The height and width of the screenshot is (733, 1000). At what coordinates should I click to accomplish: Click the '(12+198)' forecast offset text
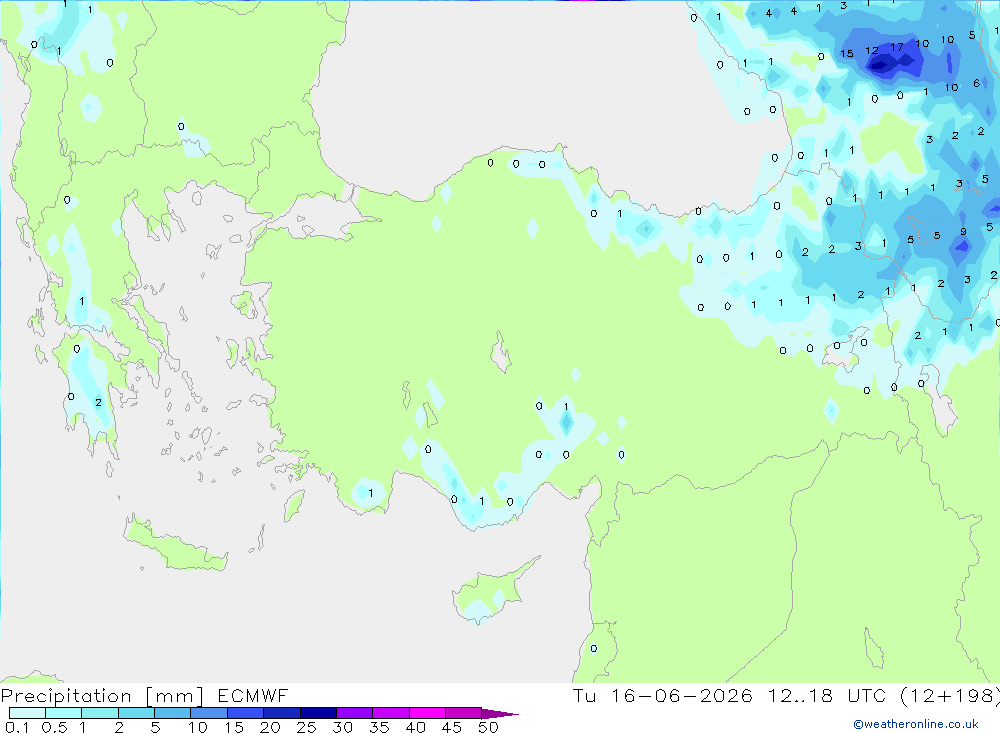point(950,695)
